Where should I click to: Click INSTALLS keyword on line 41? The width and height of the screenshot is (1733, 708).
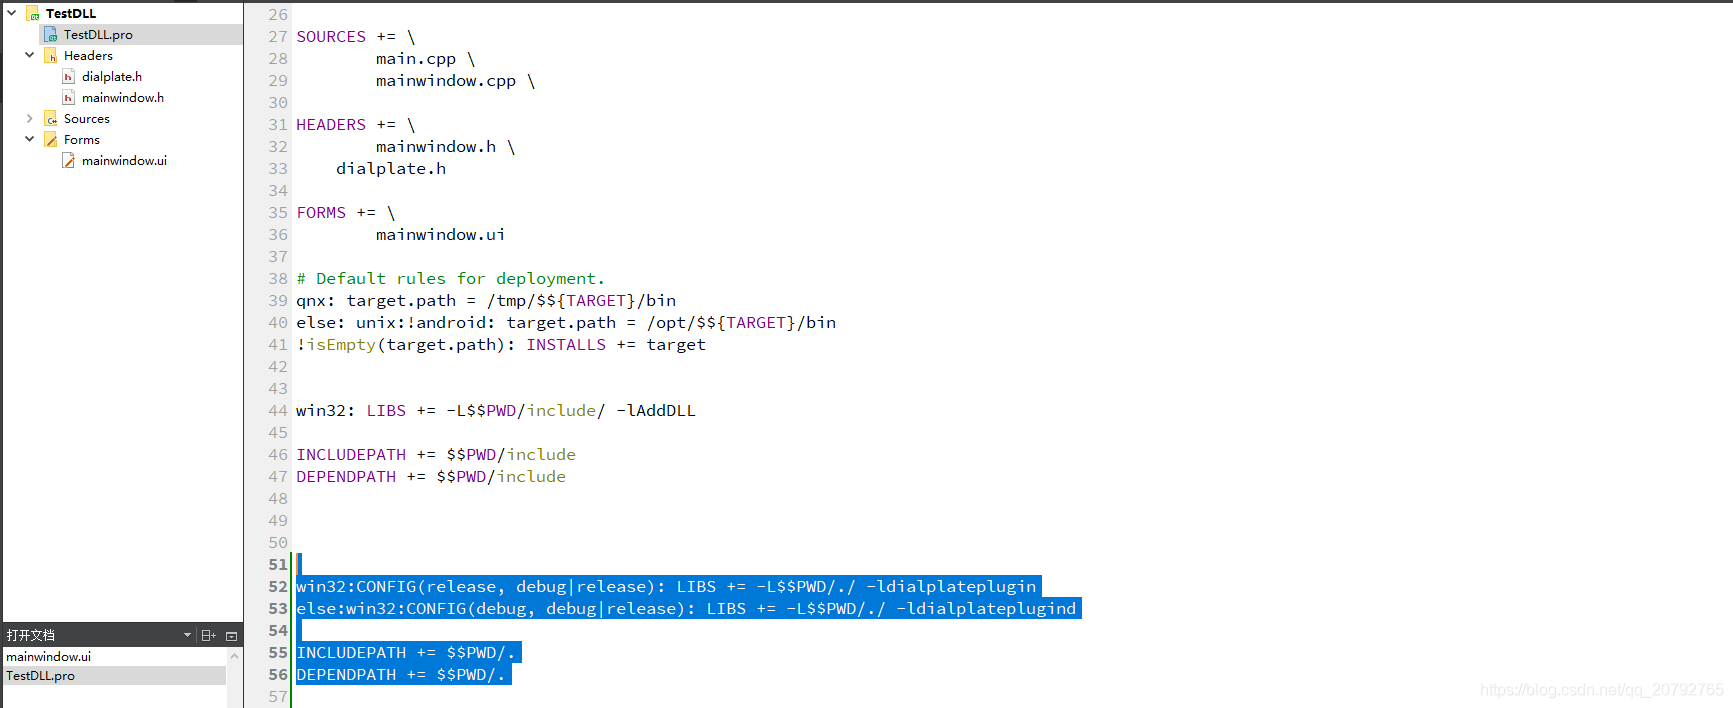coord(566,345)
